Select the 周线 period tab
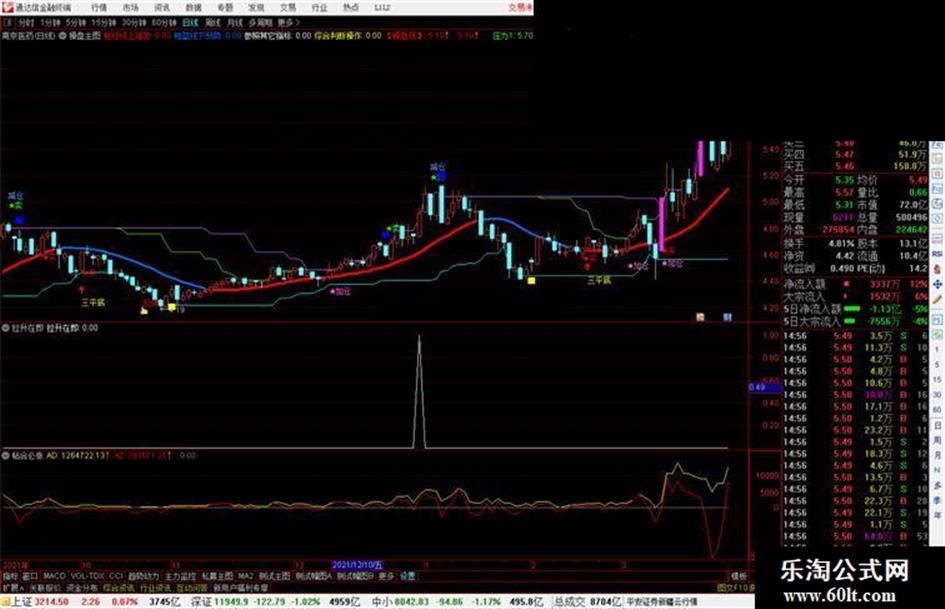Image resolution: width=945 pixels, height=609 pixels. click(212, 22)
